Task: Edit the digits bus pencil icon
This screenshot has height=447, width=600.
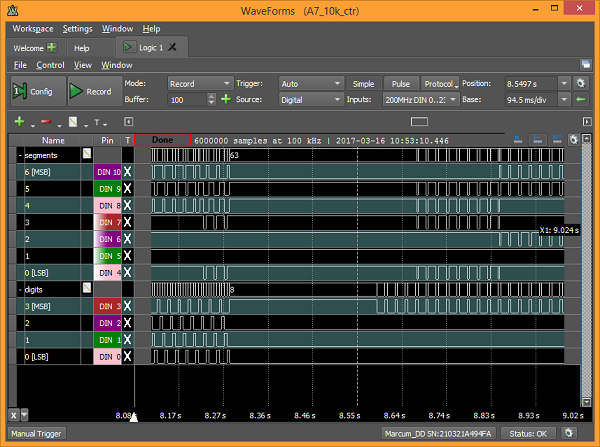Action: [x=87, y=288]
